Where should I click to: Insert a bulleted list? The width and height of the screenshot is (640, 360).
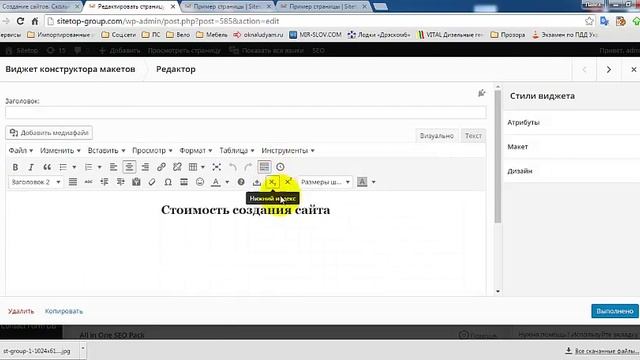coord(63,167)
